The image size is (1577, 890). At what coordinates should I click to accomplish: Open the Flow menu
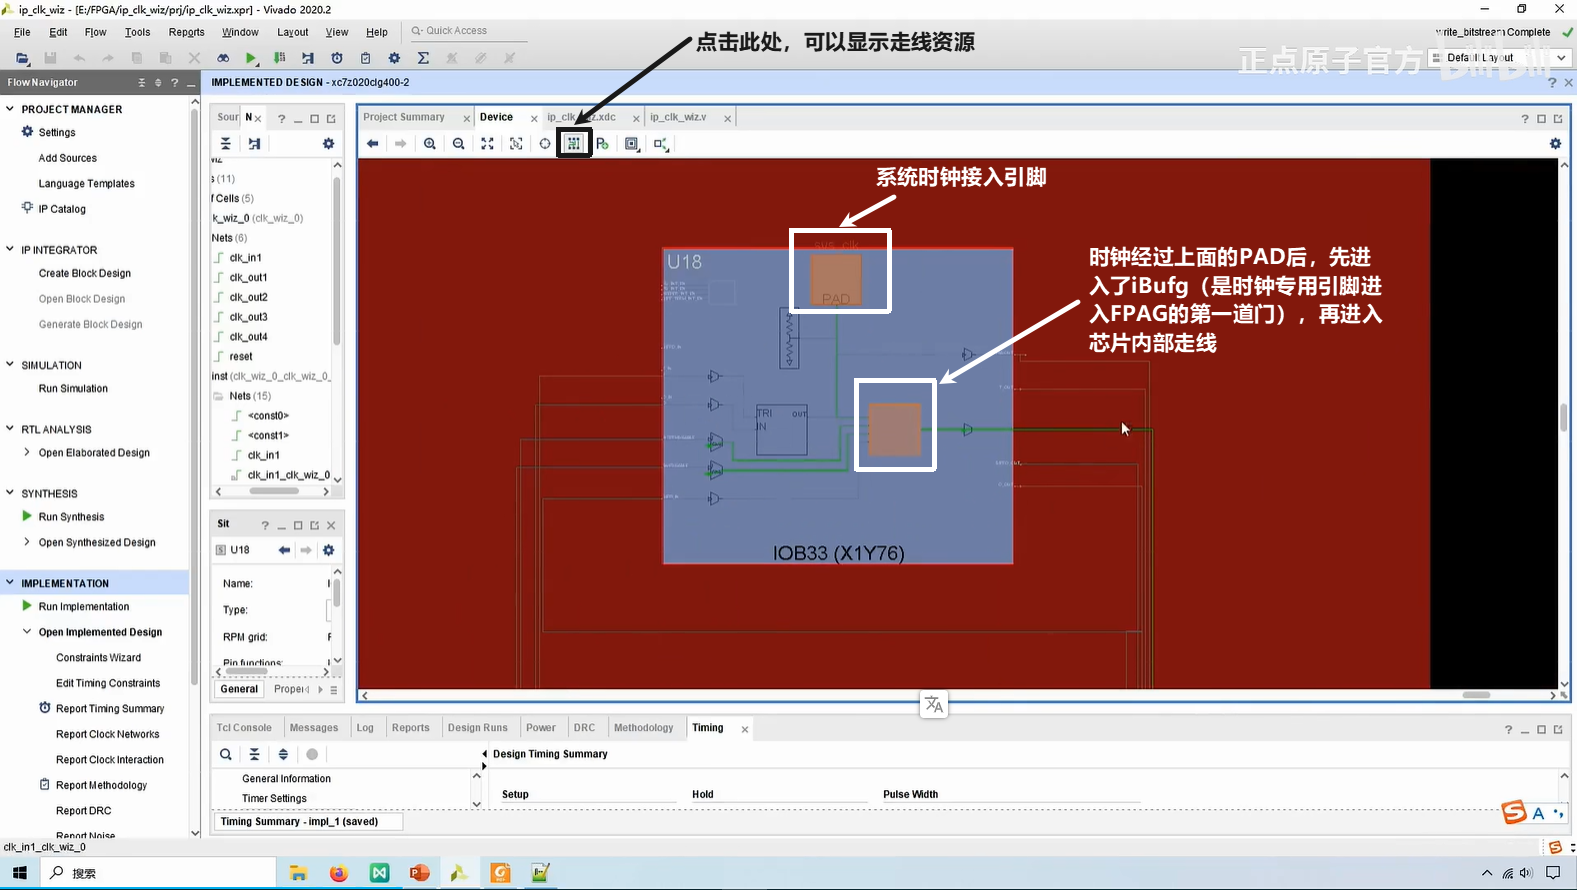96,32
